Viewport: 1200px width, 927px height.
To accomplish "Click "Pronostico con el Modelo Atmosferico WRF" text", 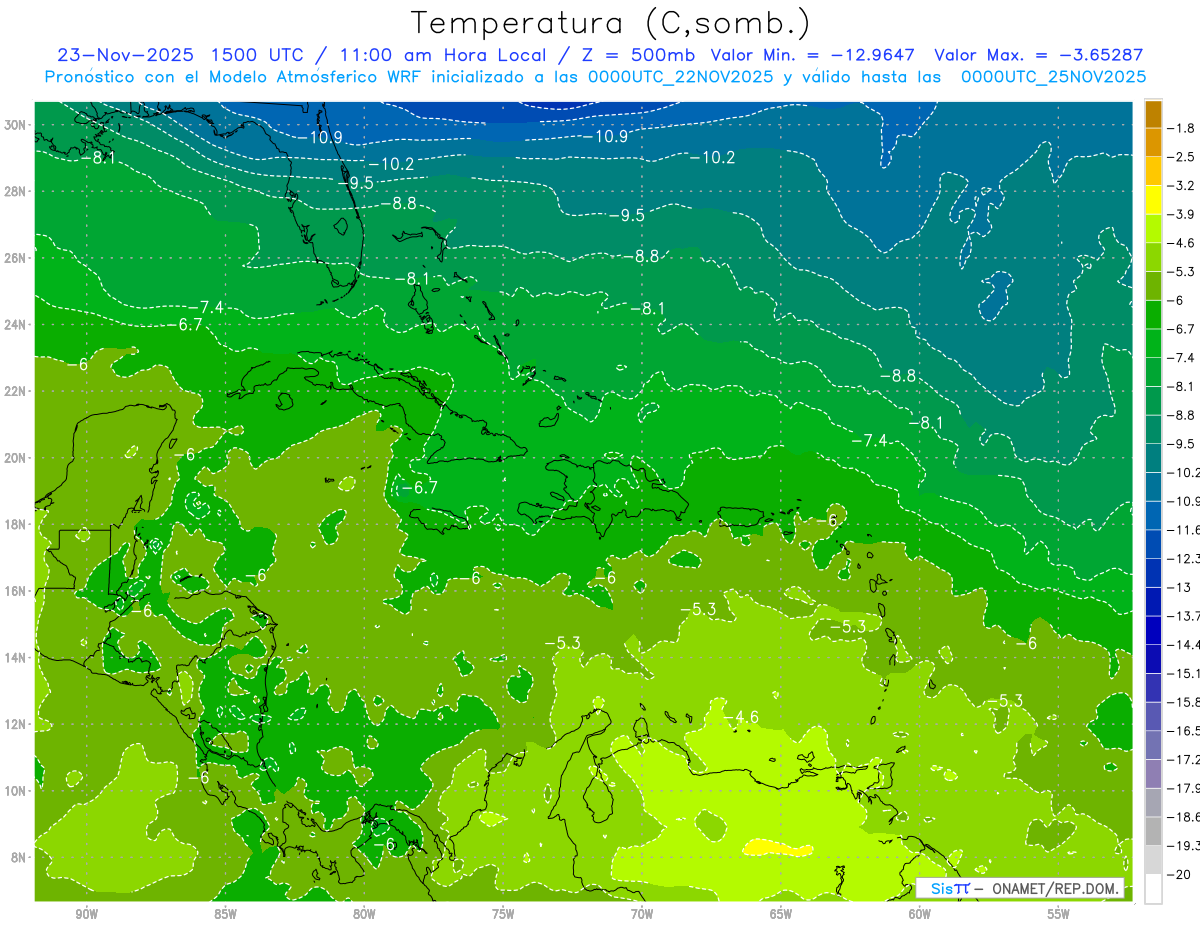I will tap(233, 77).
